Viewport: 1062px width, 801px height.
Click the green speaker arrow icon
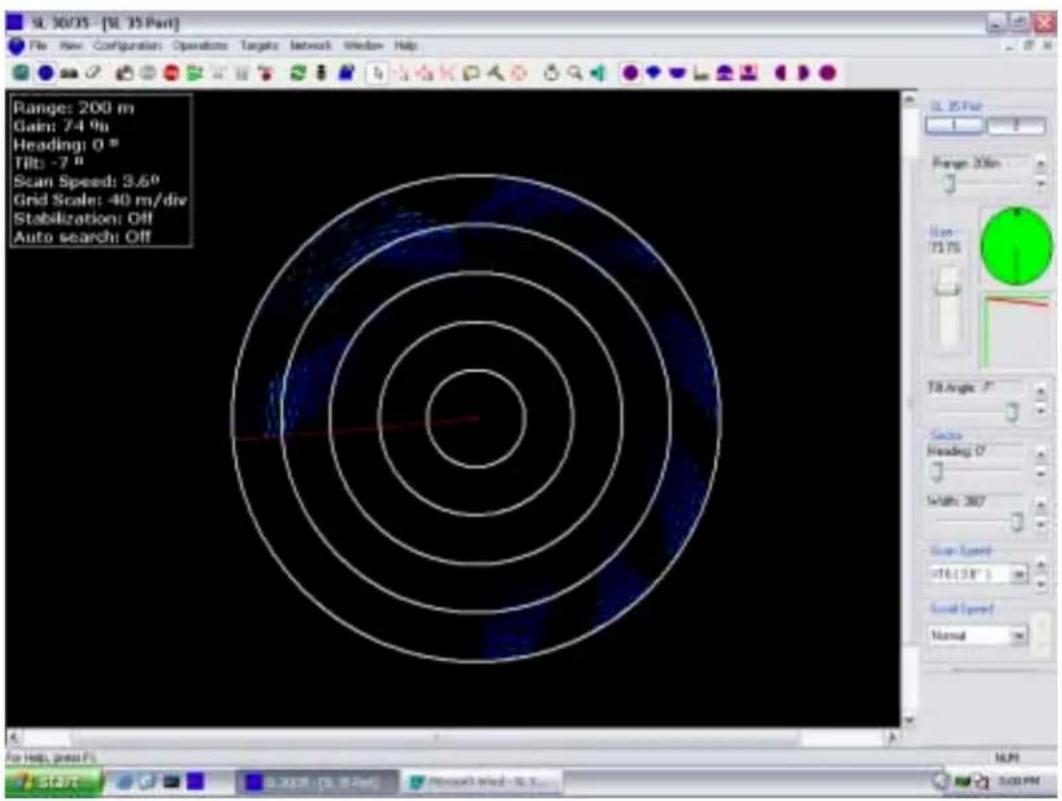[597, 72]
